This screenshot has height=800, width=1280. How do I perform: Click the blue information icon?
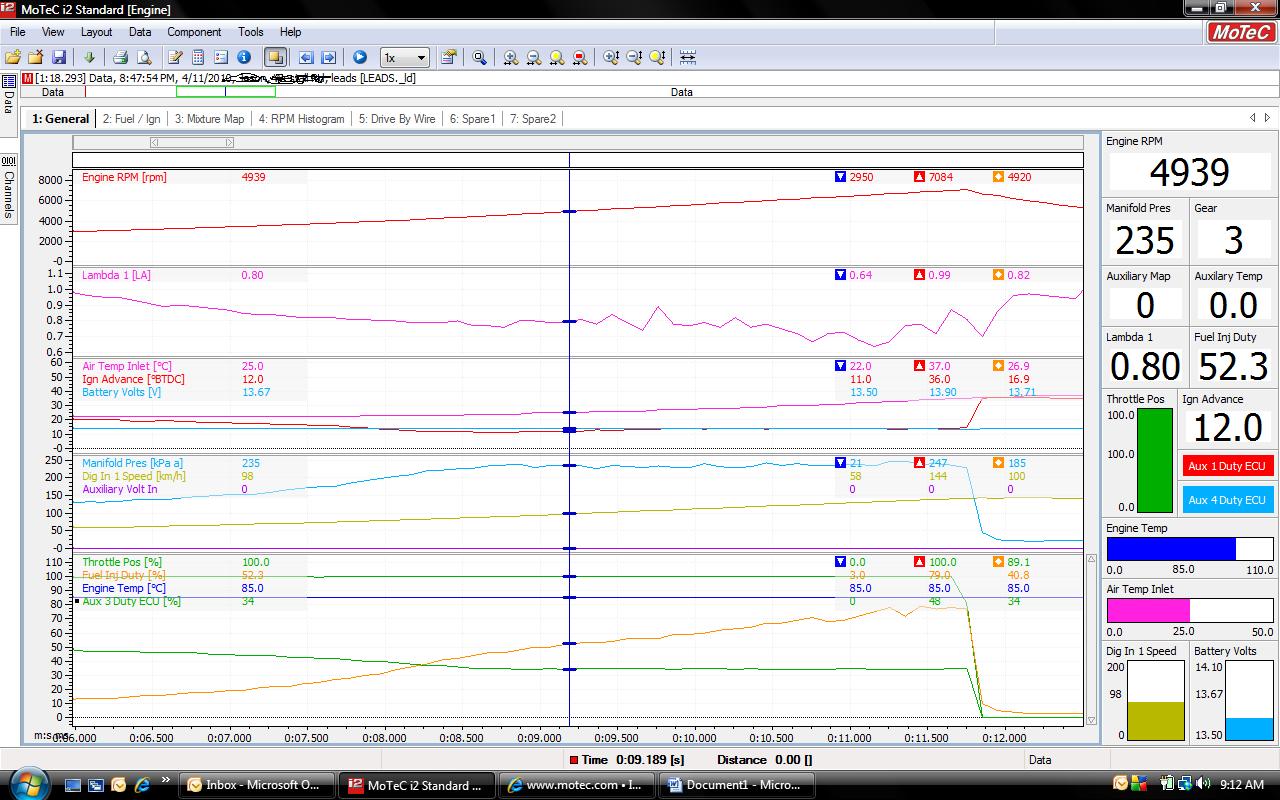pos(243,58)
